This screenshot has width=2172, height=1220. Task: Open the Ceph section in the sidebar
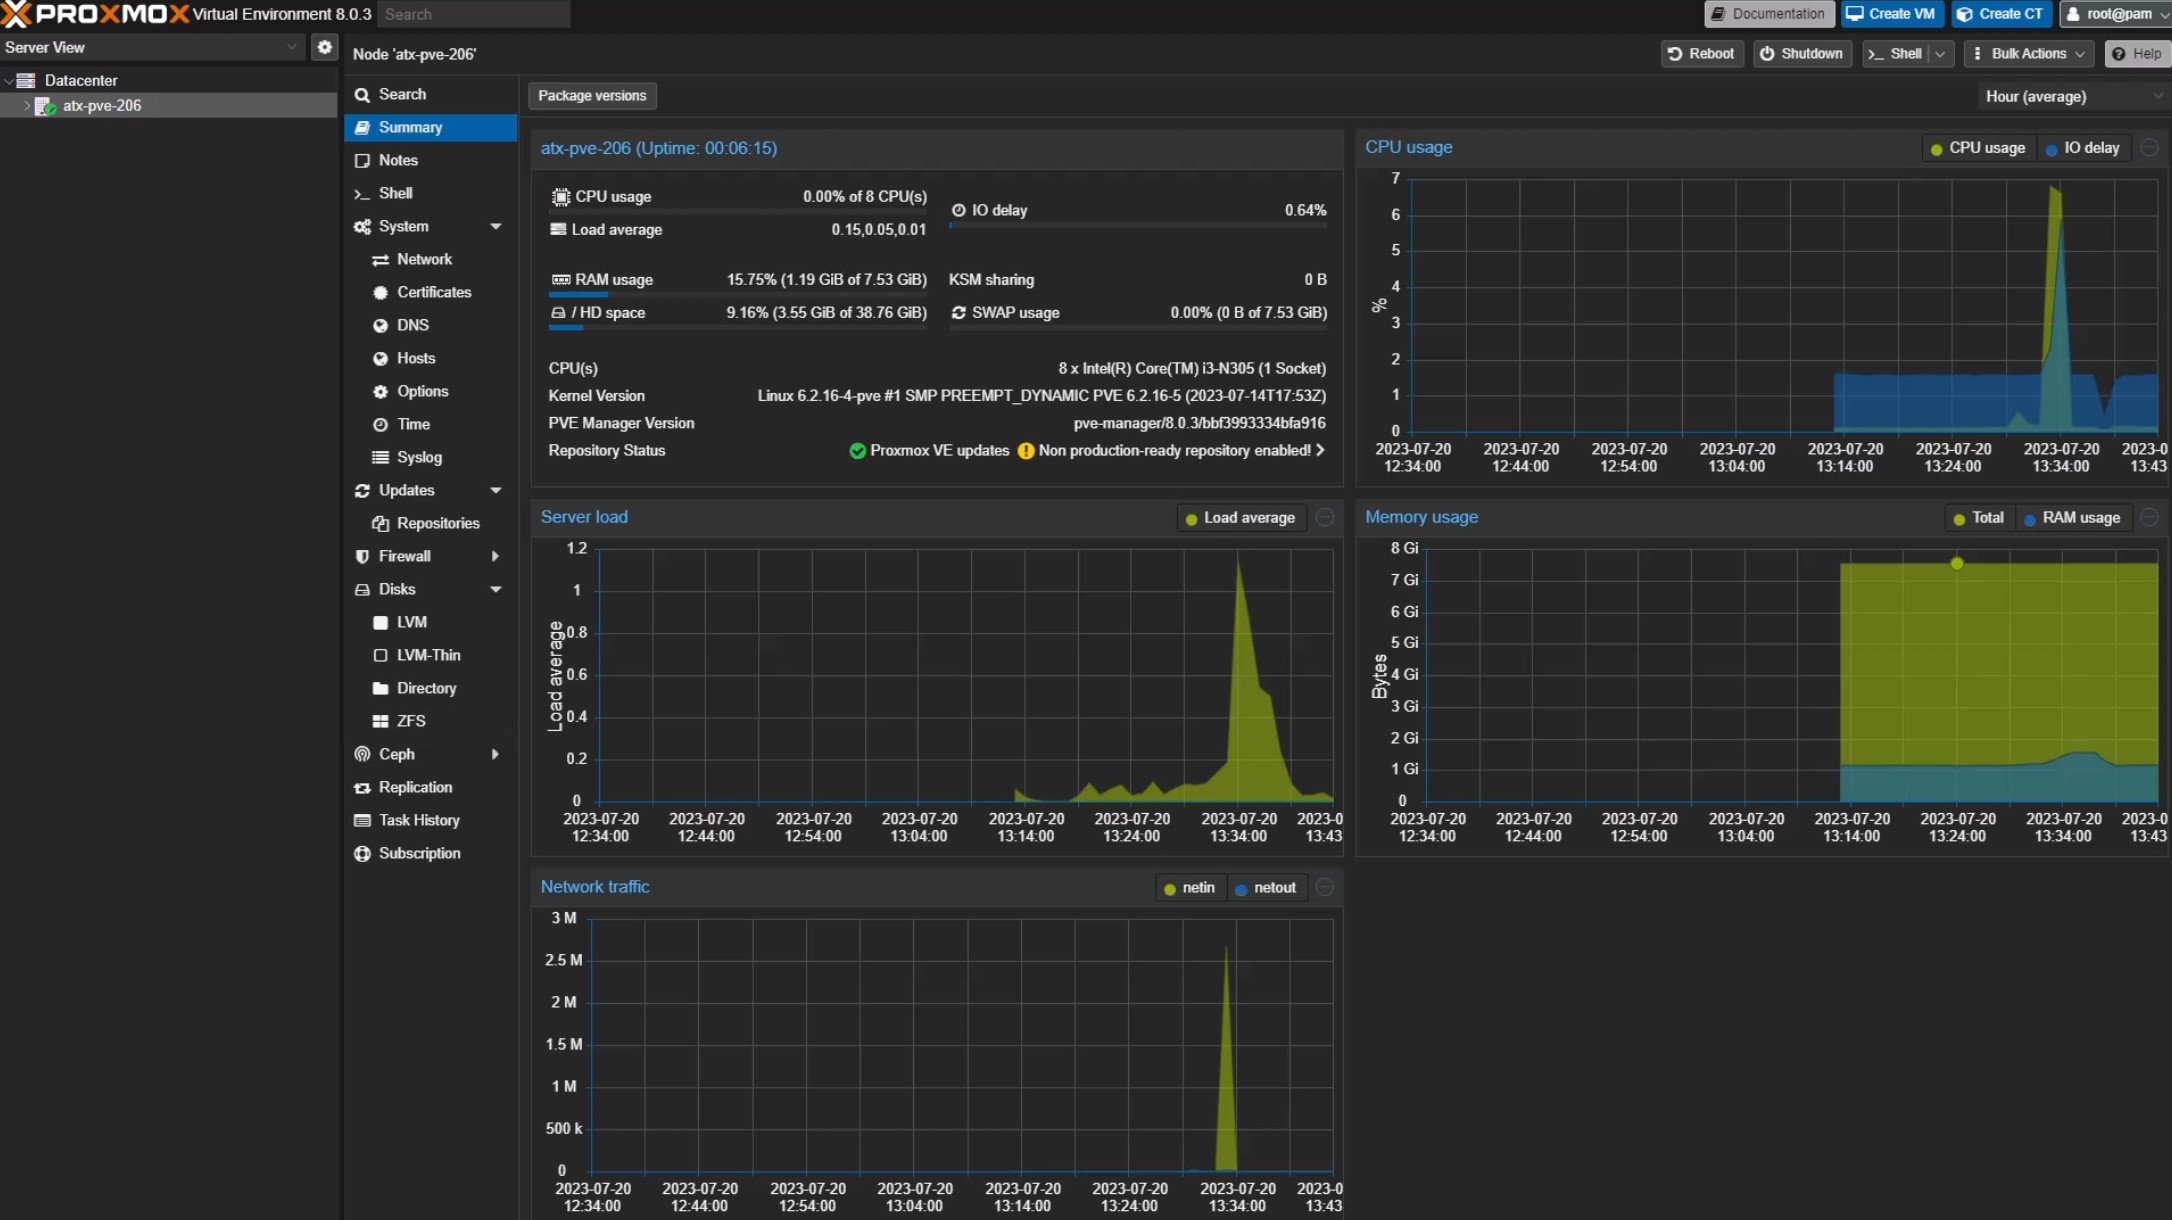pos(397,754)
